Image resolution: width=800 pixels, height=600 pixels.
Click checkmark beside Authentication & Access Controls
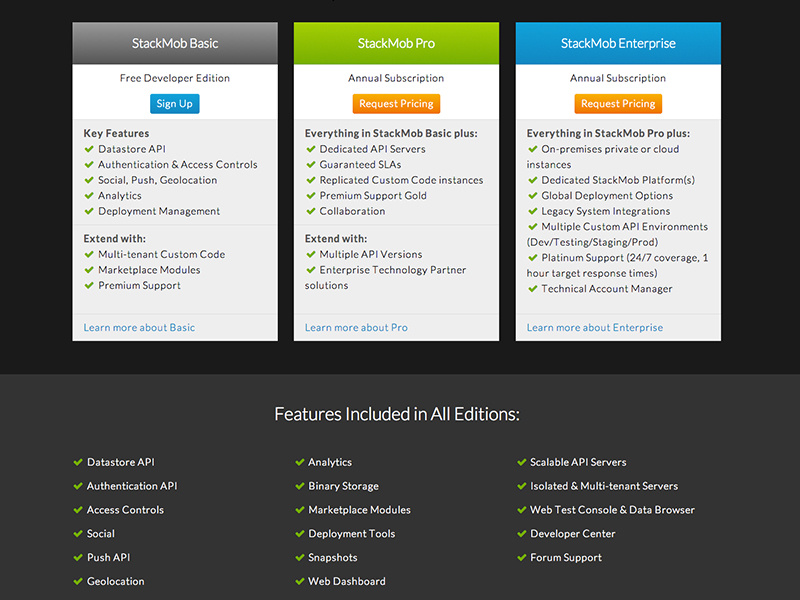coord(89,164)
